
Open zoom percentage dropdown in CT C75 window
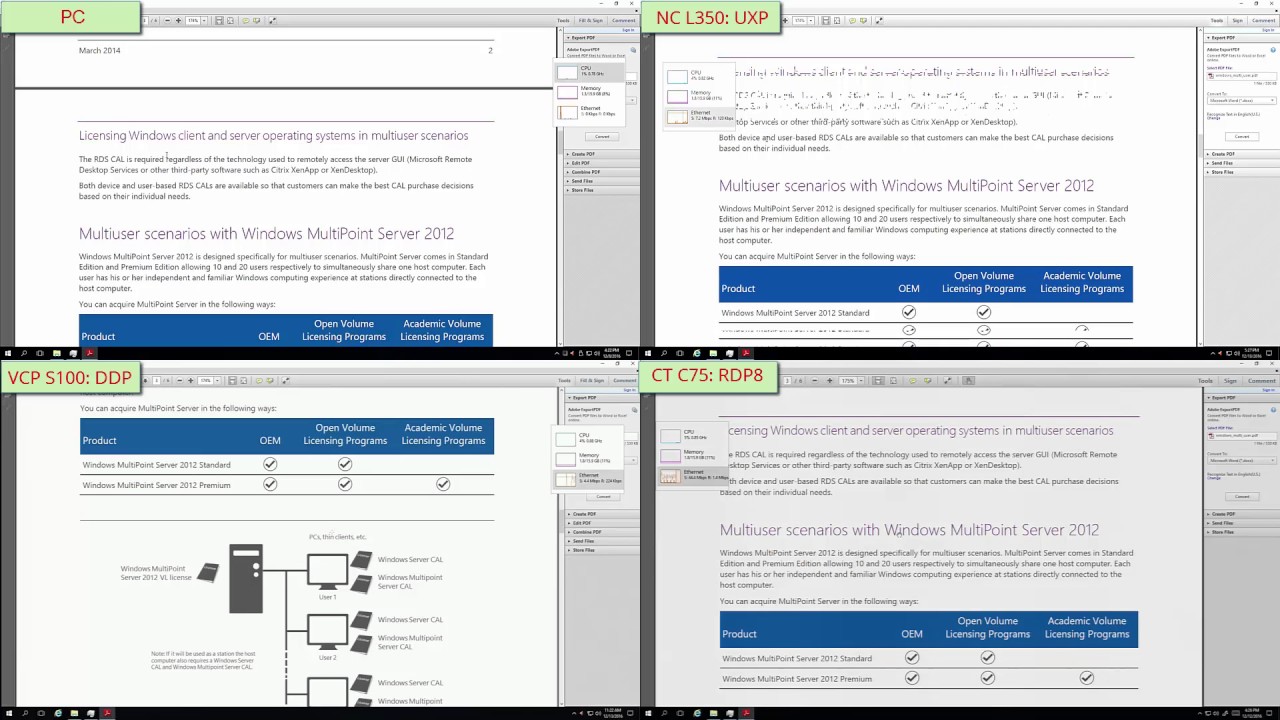pos(861,380)
